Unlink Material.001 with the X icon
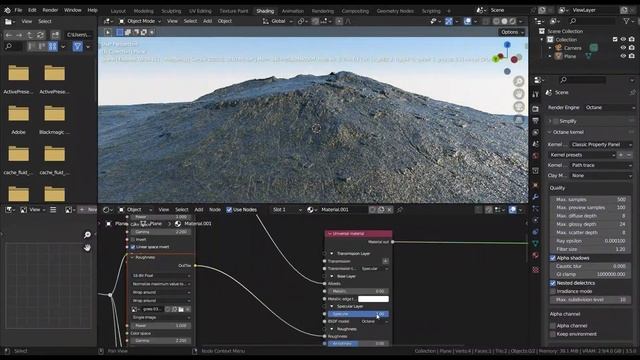The image size is (640, 360). 390,210
